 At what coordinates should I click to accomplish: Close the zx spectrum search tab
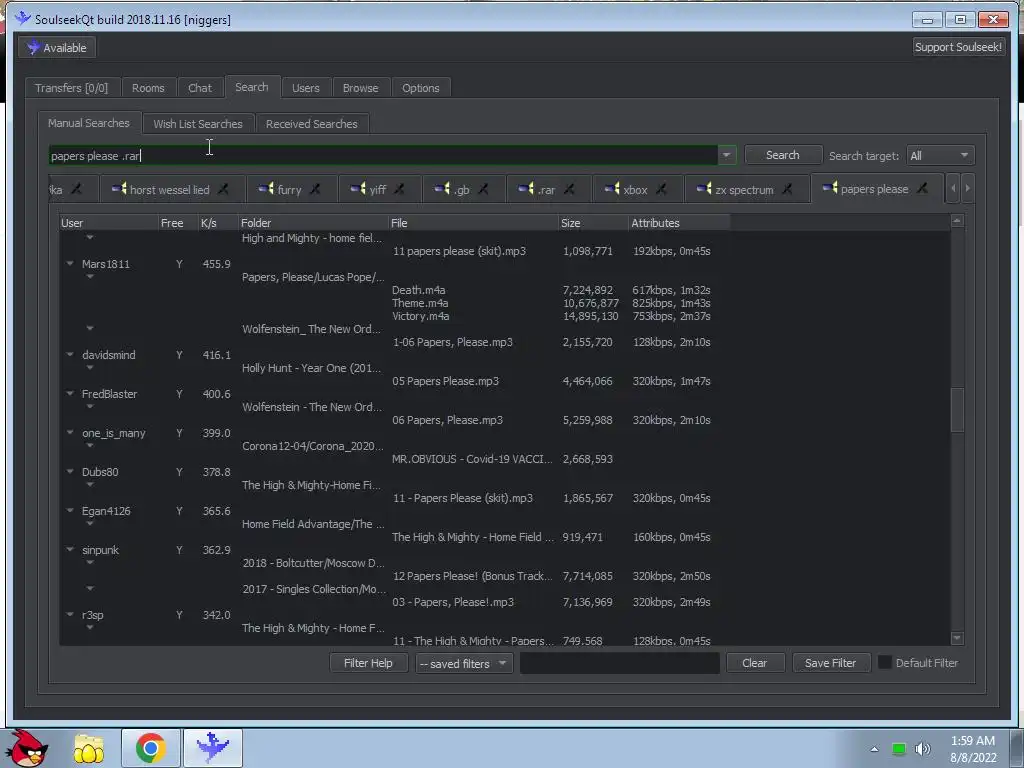(x=788, y=189)
